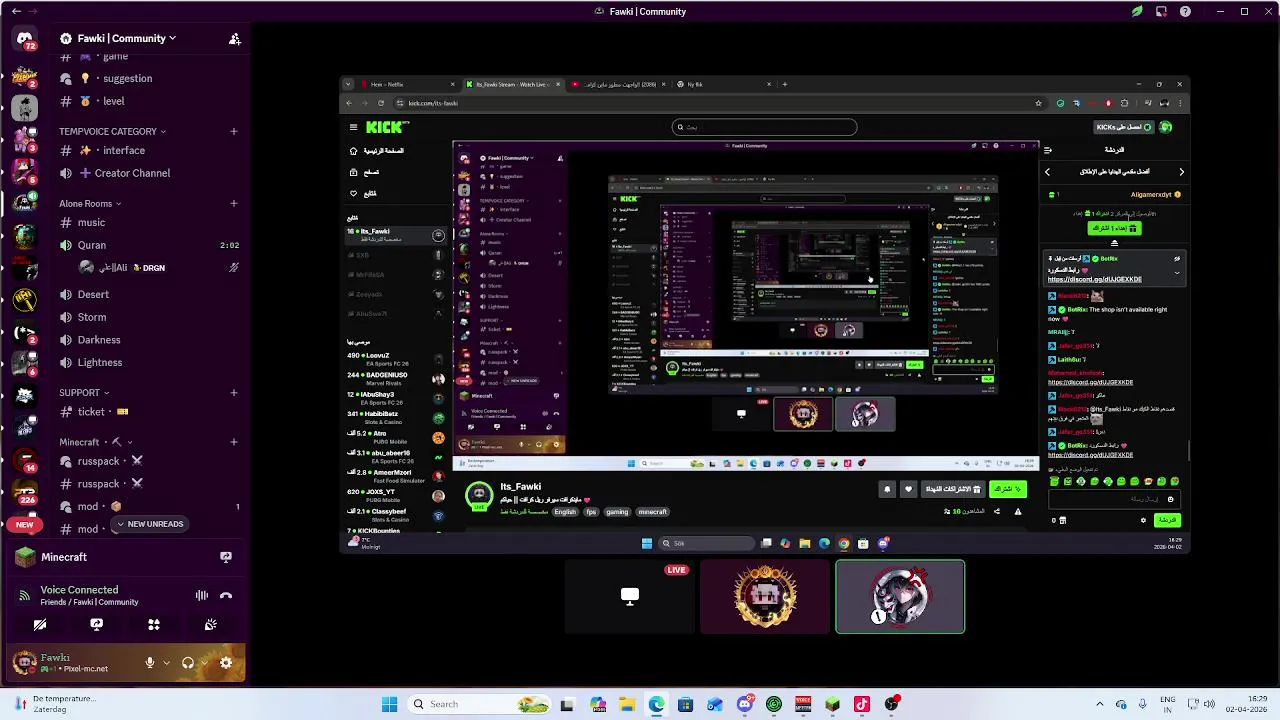Open the soundboard icon in voice panel

(x=211, y=624)
